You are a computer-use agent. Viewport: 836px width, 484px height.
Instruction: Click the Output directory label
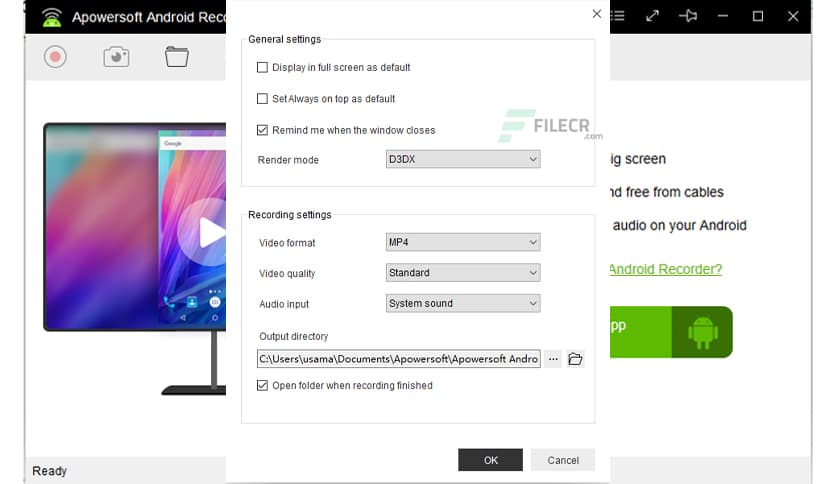[x=293, y=336]
